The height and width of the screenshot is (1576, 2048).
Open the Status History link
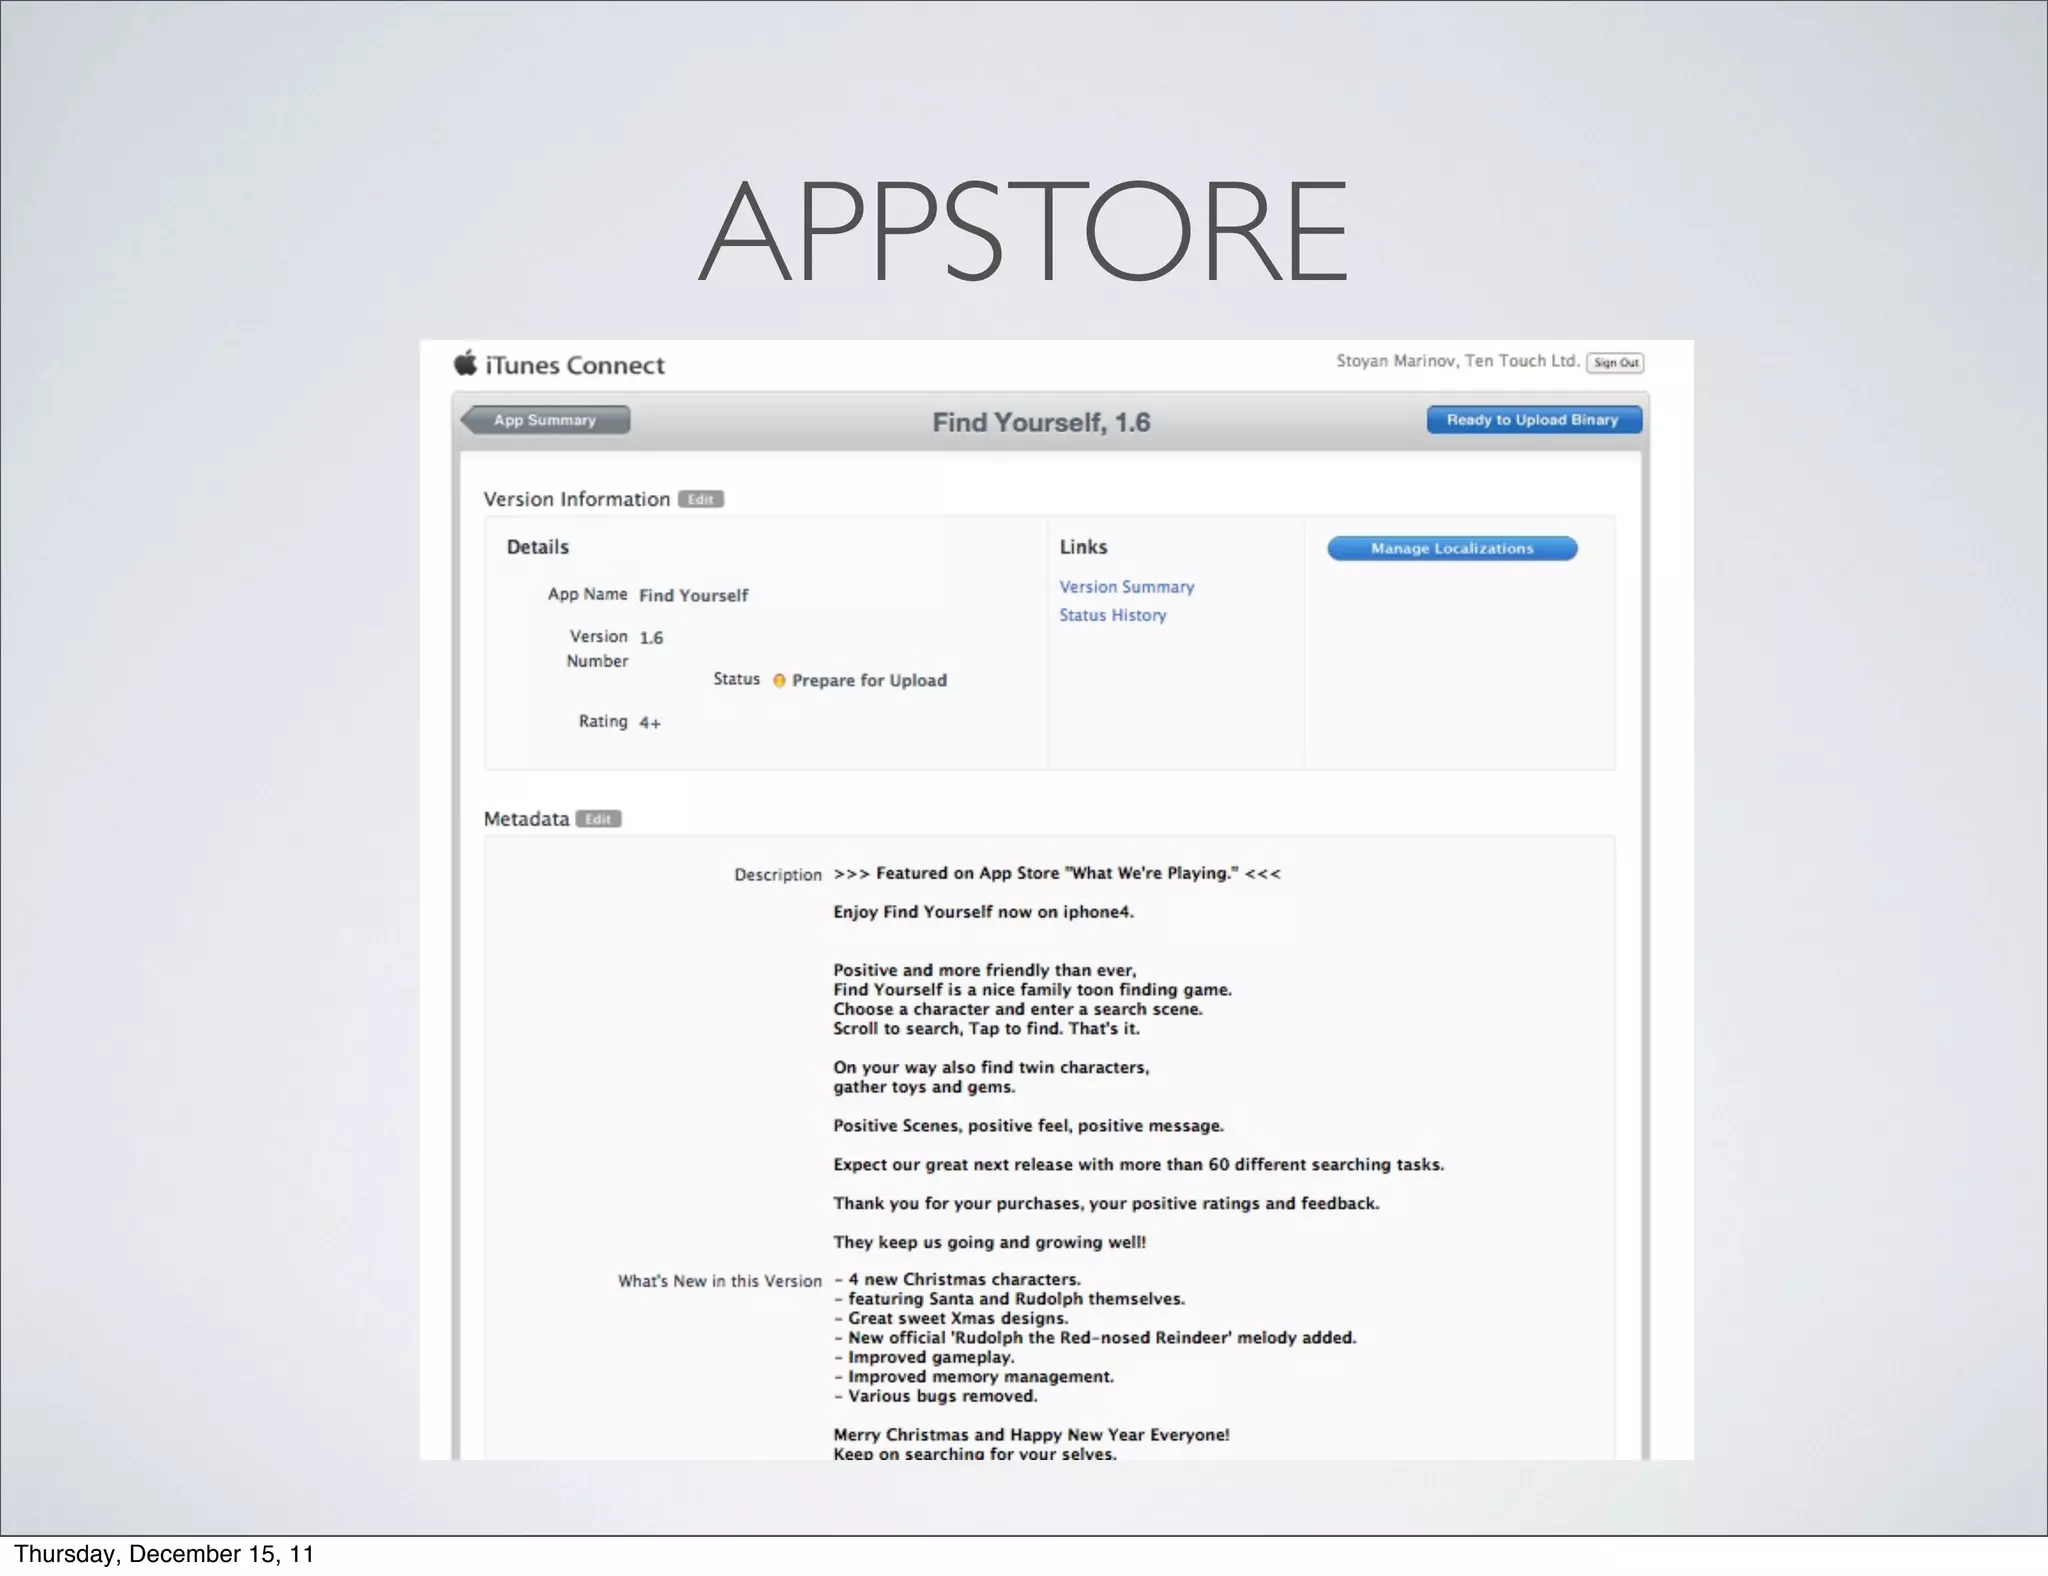coord(1113,615)
